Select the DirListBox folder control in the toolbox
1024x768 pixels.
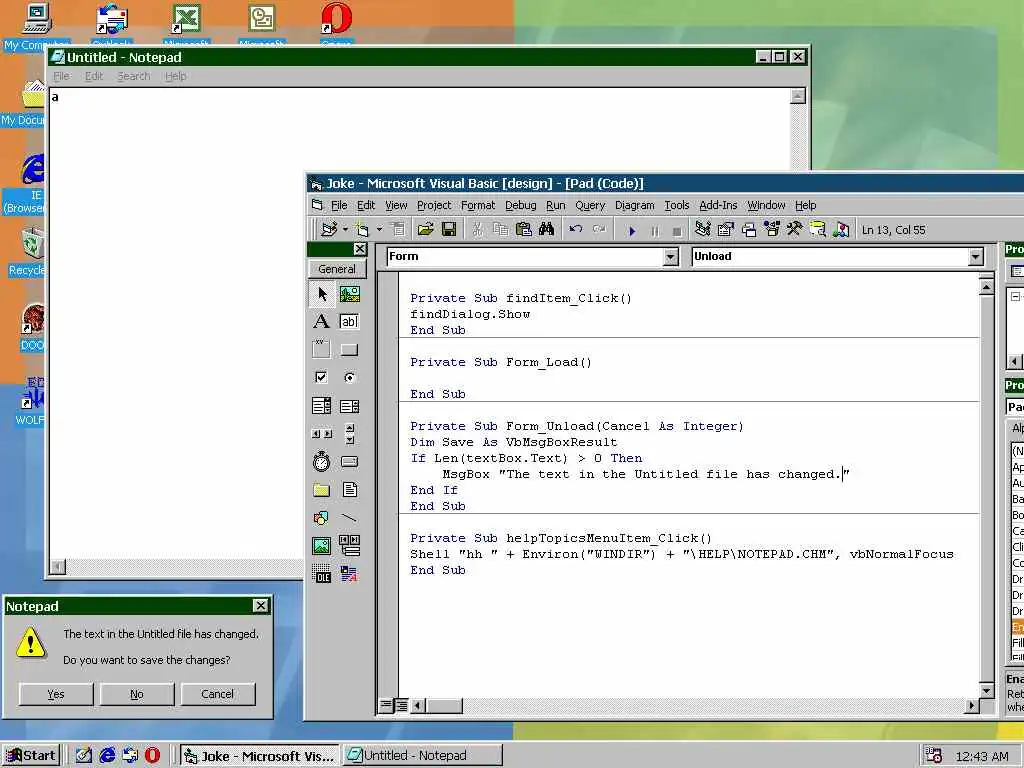(321, 490)
